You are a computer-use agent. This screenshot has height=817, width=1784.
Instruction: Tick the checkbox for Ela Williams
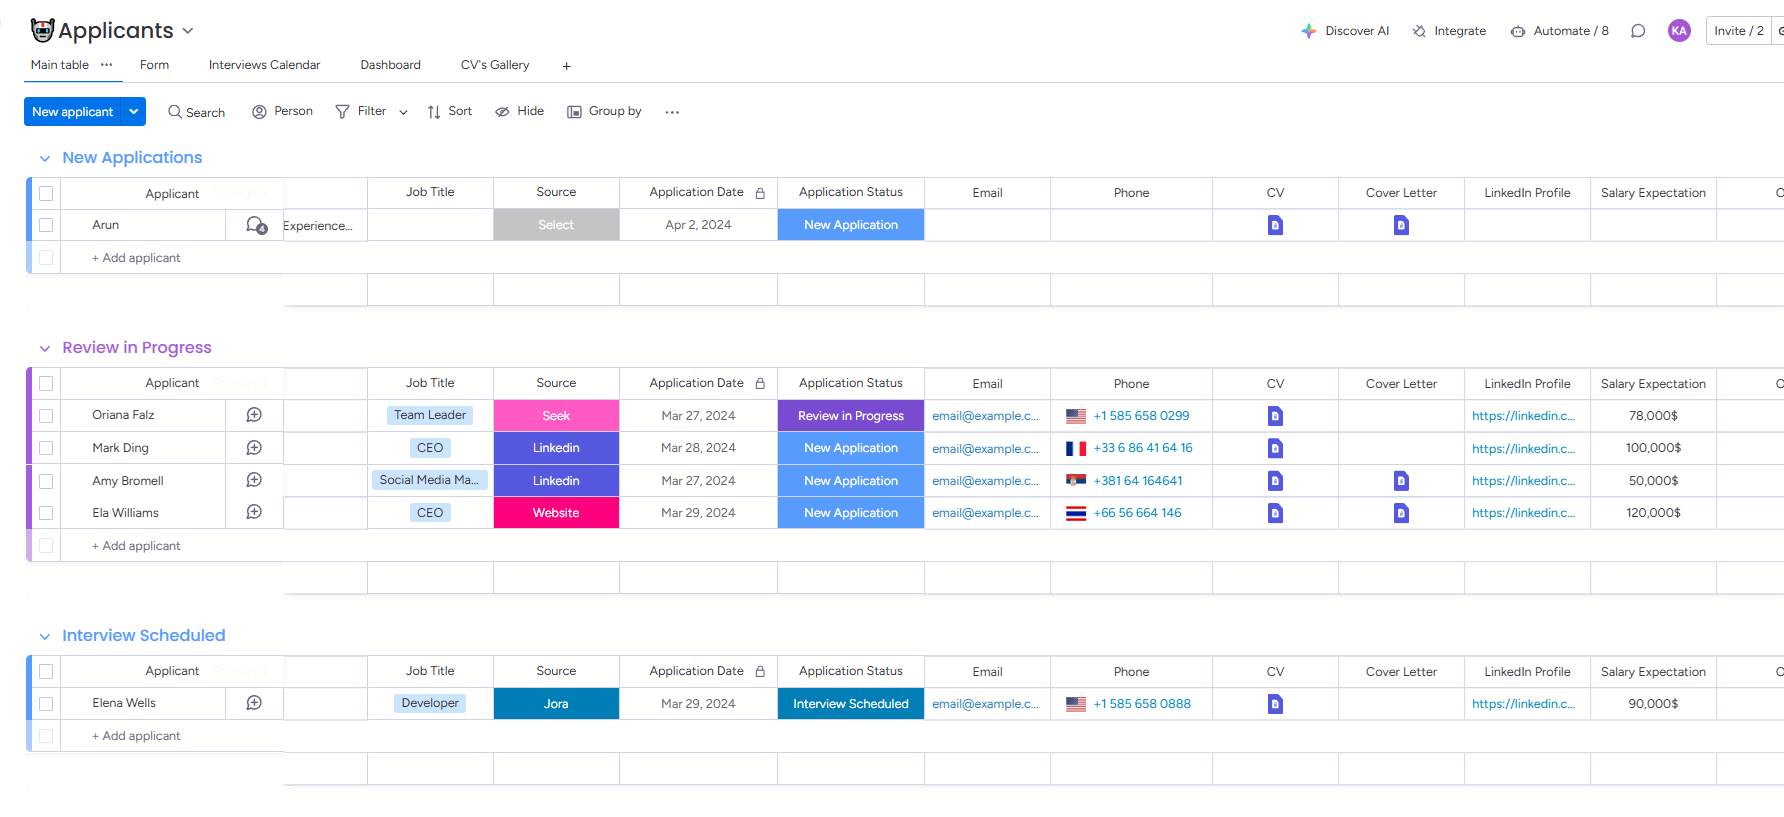click(46, 513)
